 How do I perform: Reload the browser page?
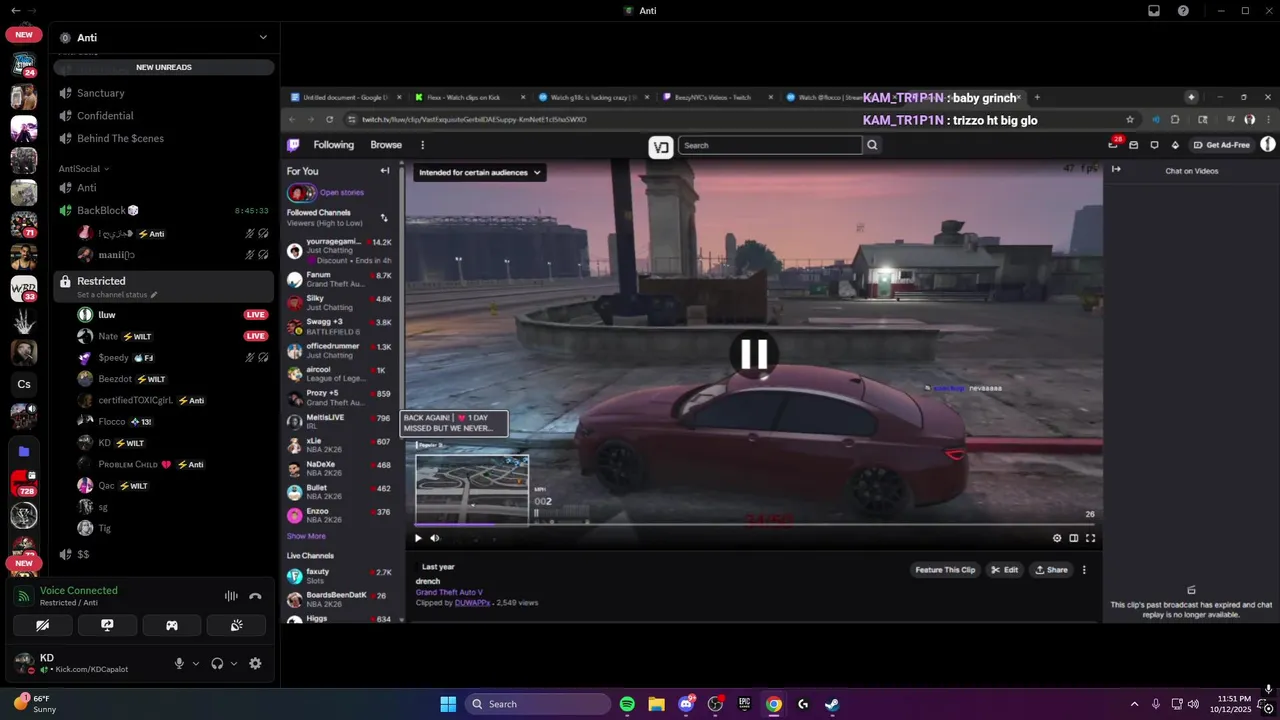pyautogui.click(x=330, y=119)
